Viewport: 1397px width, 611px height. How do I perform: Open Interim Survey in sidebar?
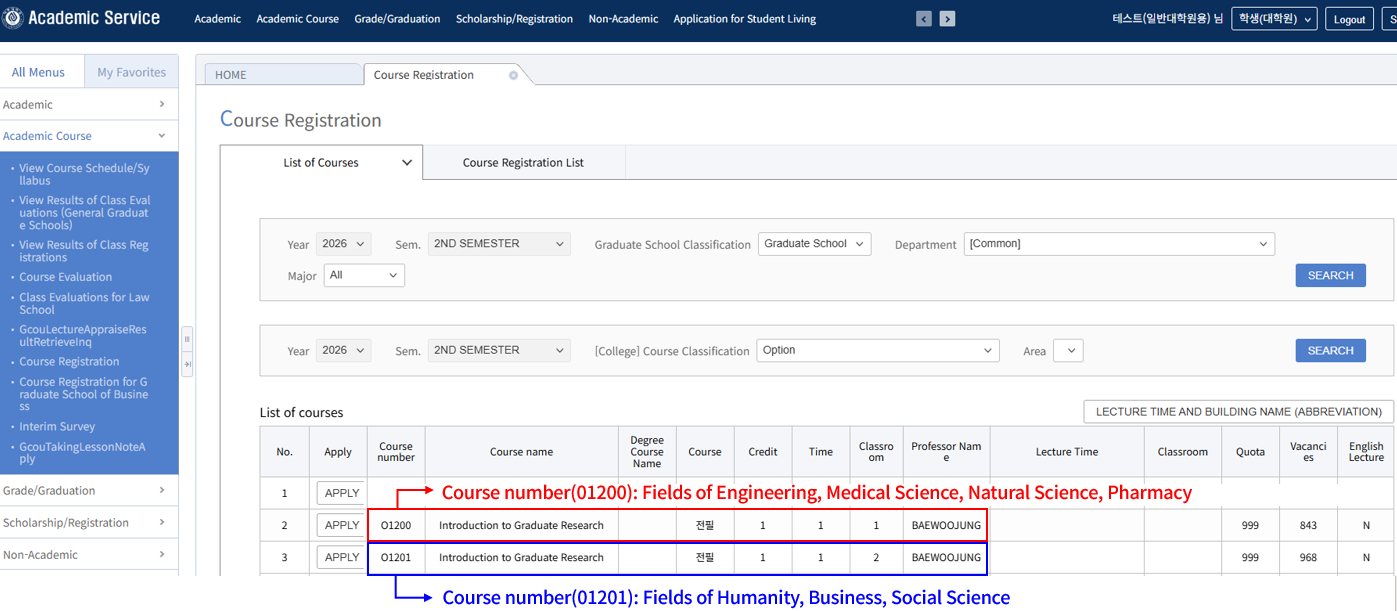point(57,426)
